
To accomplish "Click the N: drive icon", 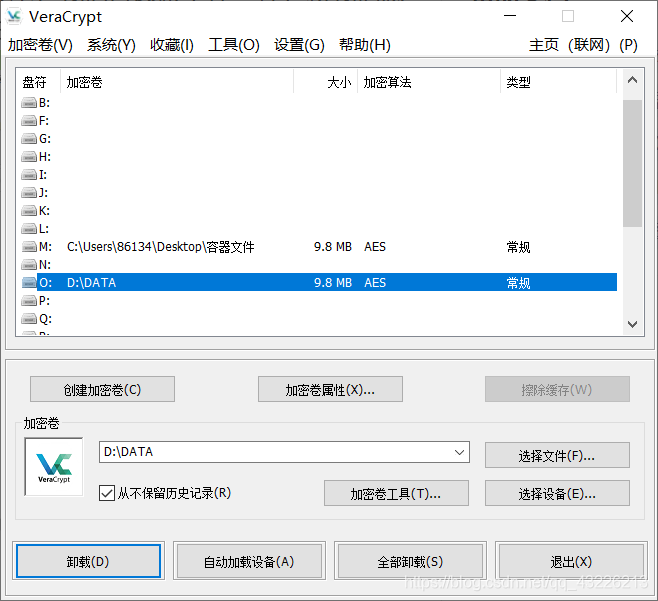I will [x=29, y=265].
